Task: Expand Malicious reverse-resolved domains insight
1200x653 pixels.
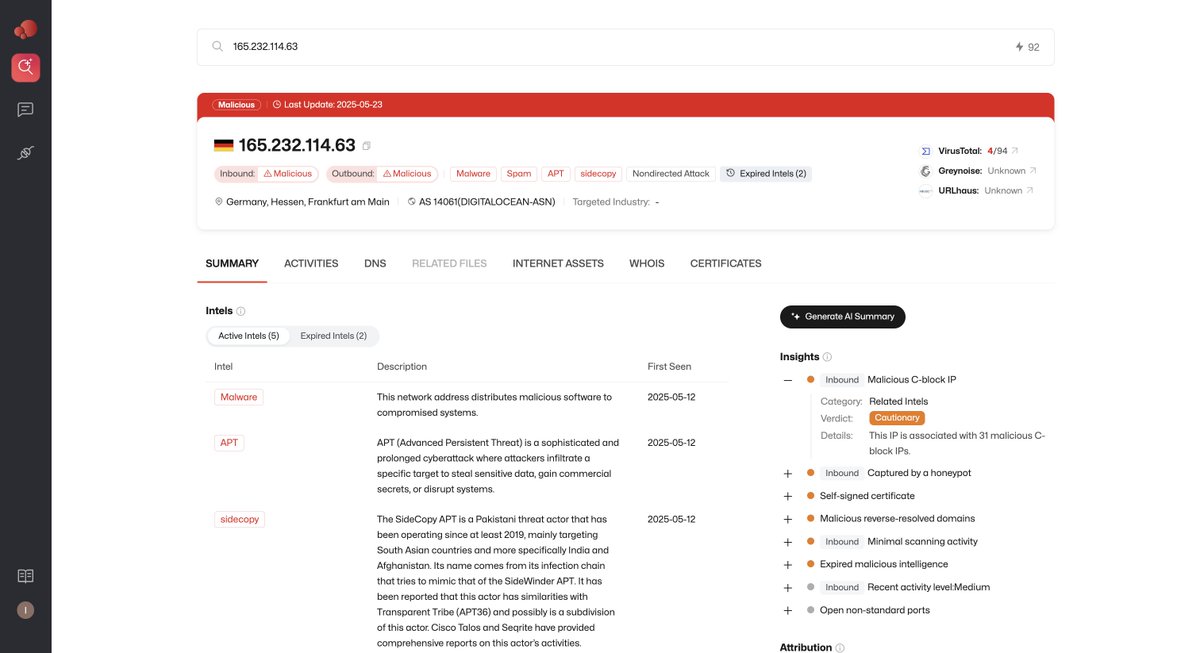Action: tap(788, 519)
